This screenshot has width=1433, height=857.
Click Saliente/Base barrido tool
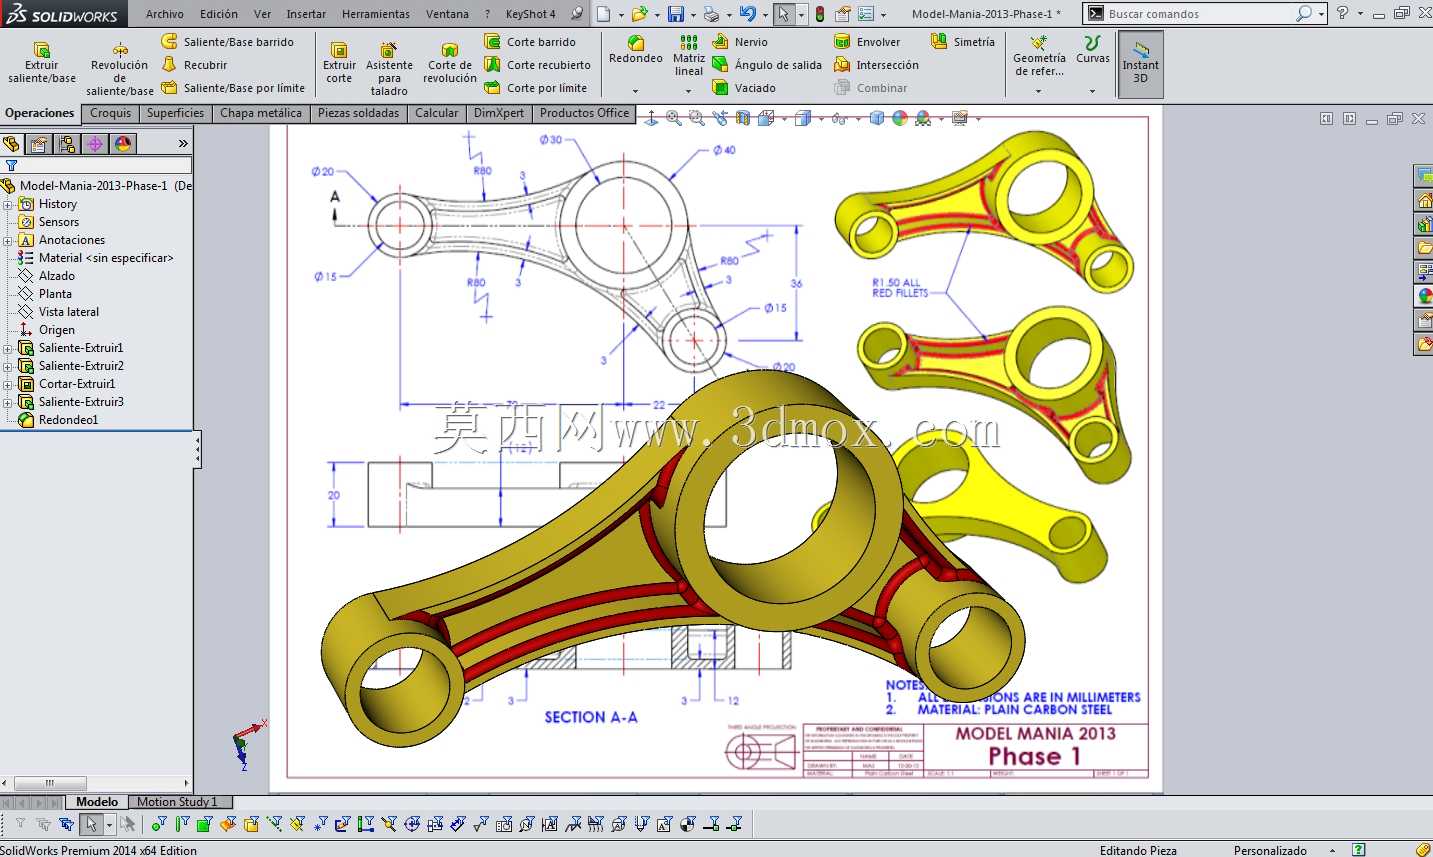point(227,42)
